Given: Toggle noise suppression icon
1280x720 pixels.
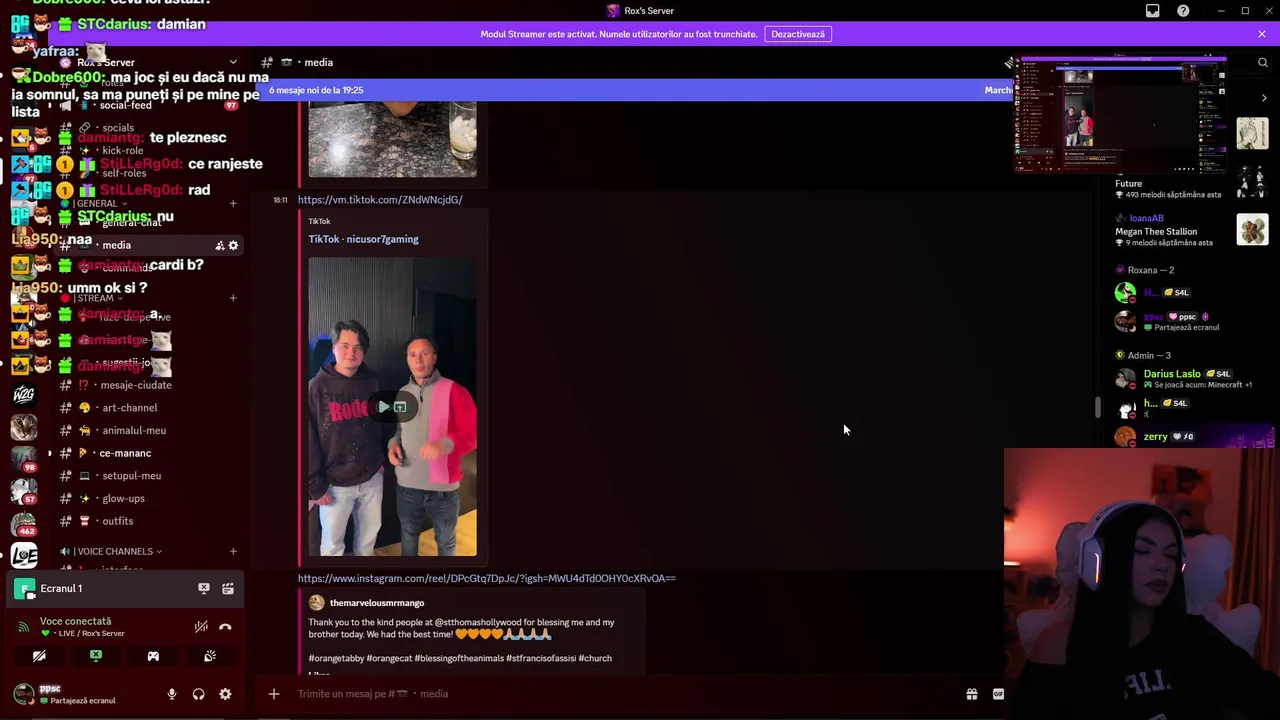Looking at the screenshot, I should (201, 627).
